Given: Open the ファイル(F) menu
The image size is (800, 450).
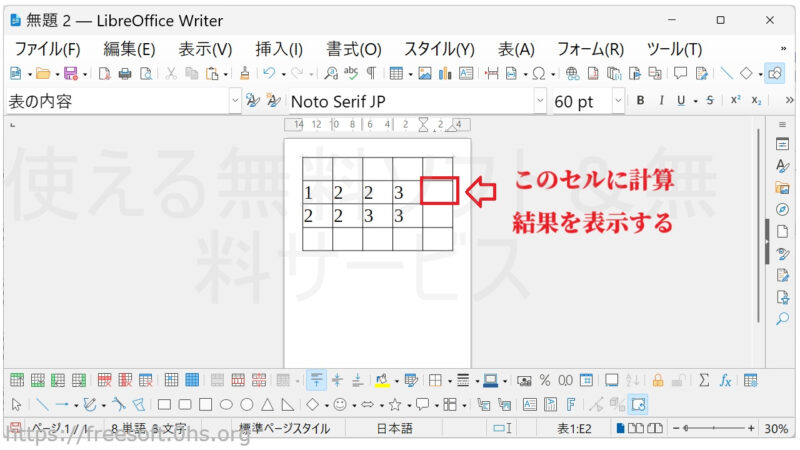Looking at the screenshot, I should tap(47, 49).
